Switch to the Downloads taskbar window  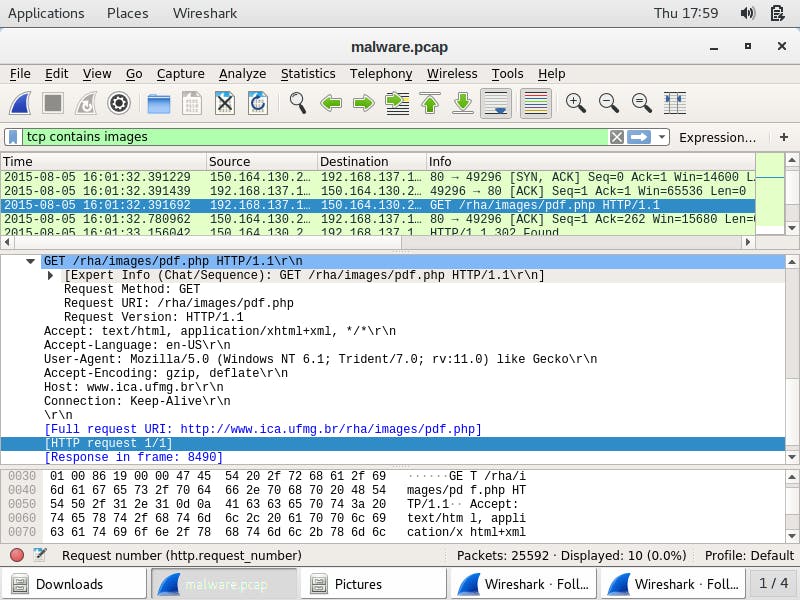pyautogui.click(x=74, y=584)
